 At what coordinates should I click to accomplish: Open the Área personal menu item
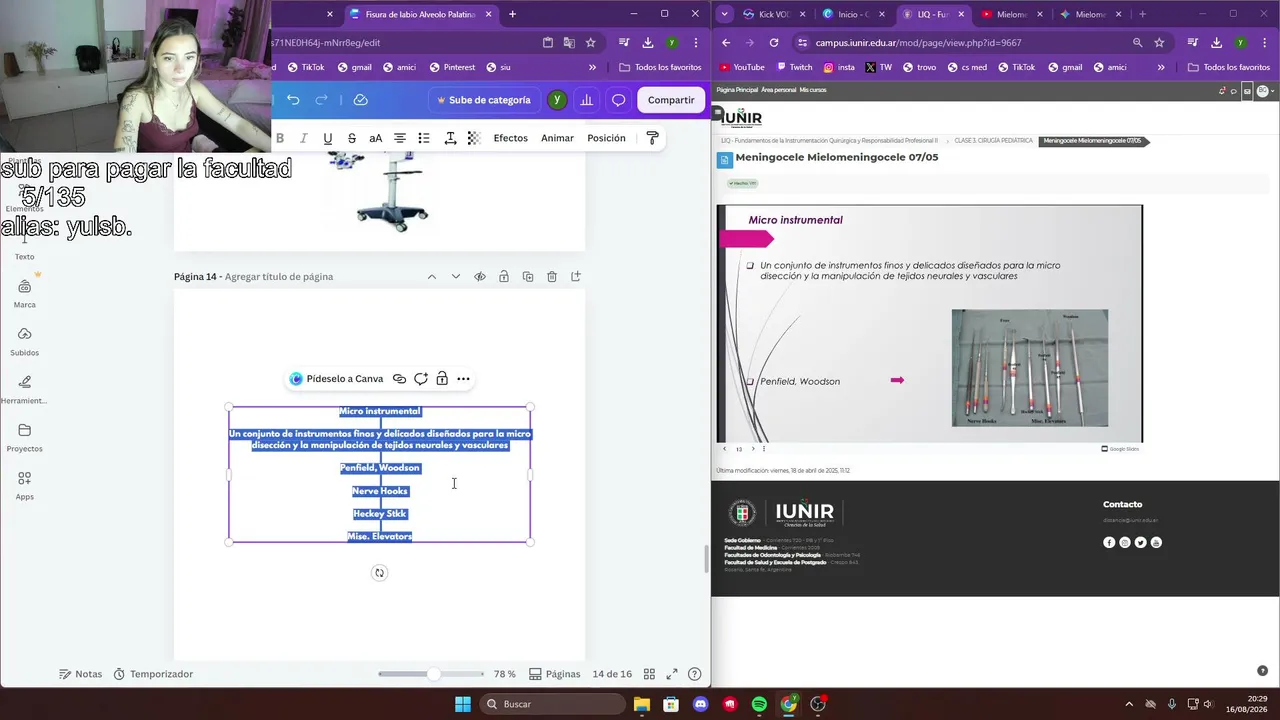coord(778,90)
